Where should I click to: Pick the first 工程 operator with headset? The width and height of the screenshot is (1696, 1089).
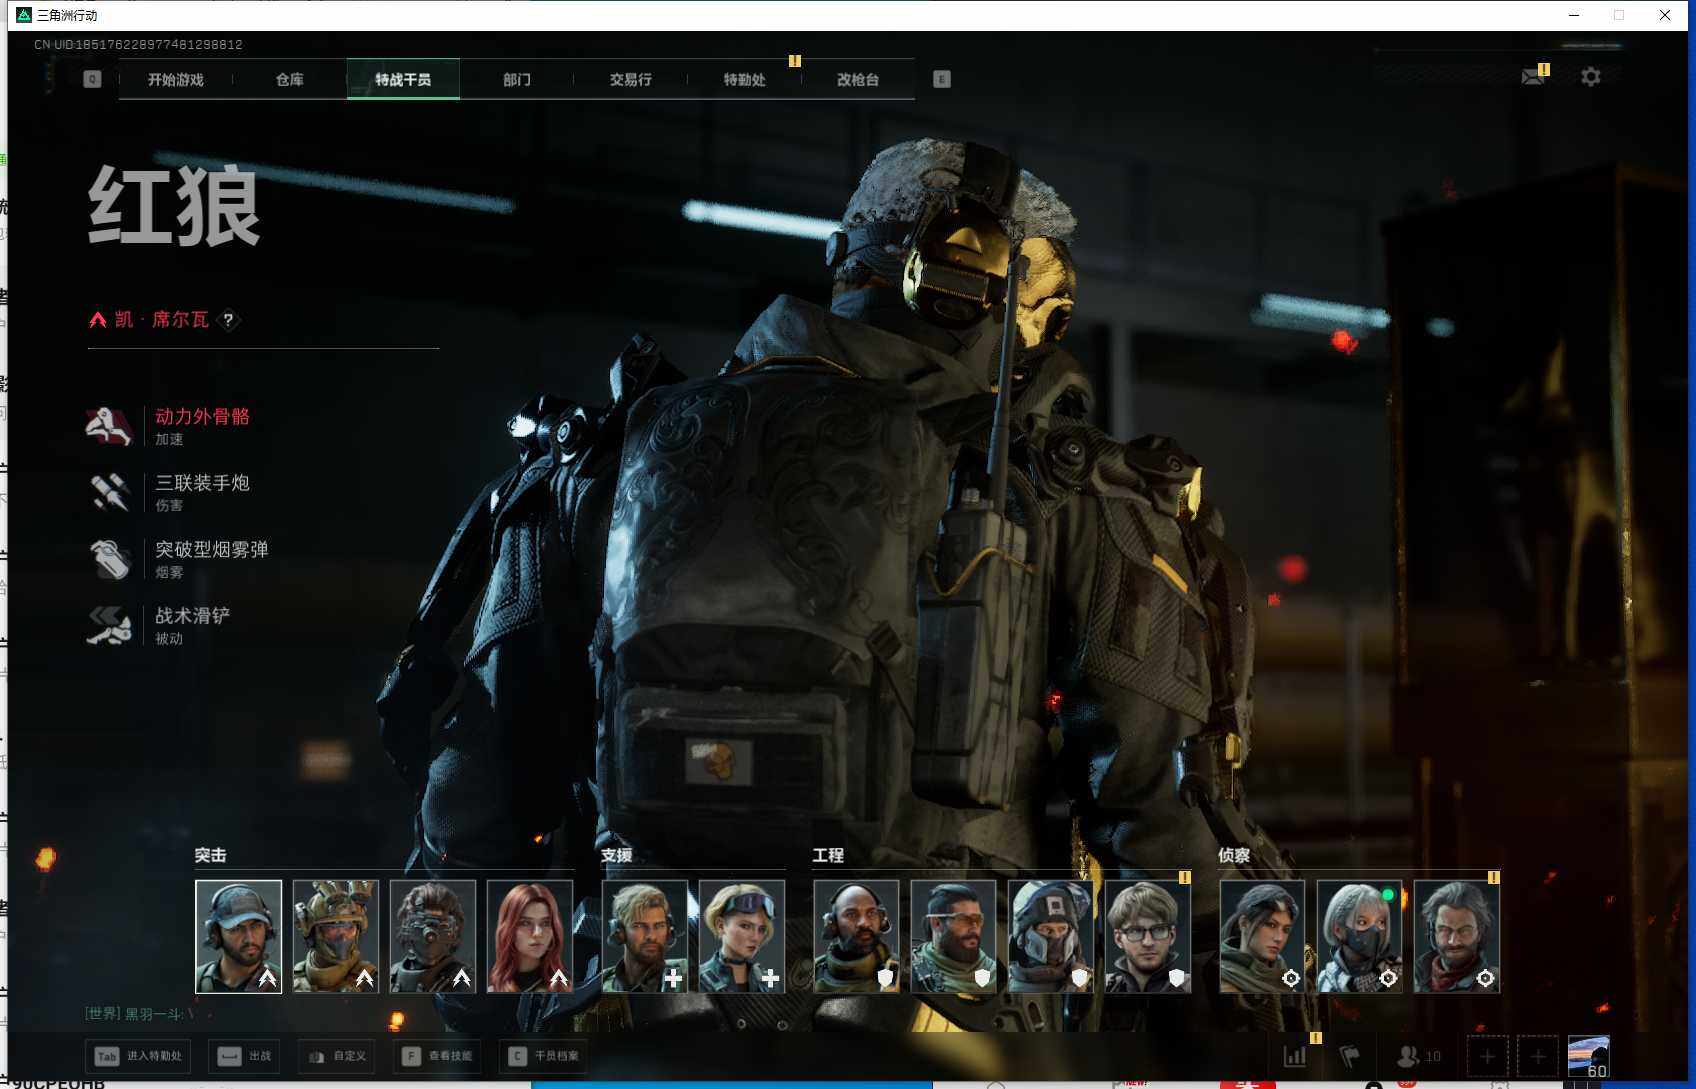[x=856, y=936]
